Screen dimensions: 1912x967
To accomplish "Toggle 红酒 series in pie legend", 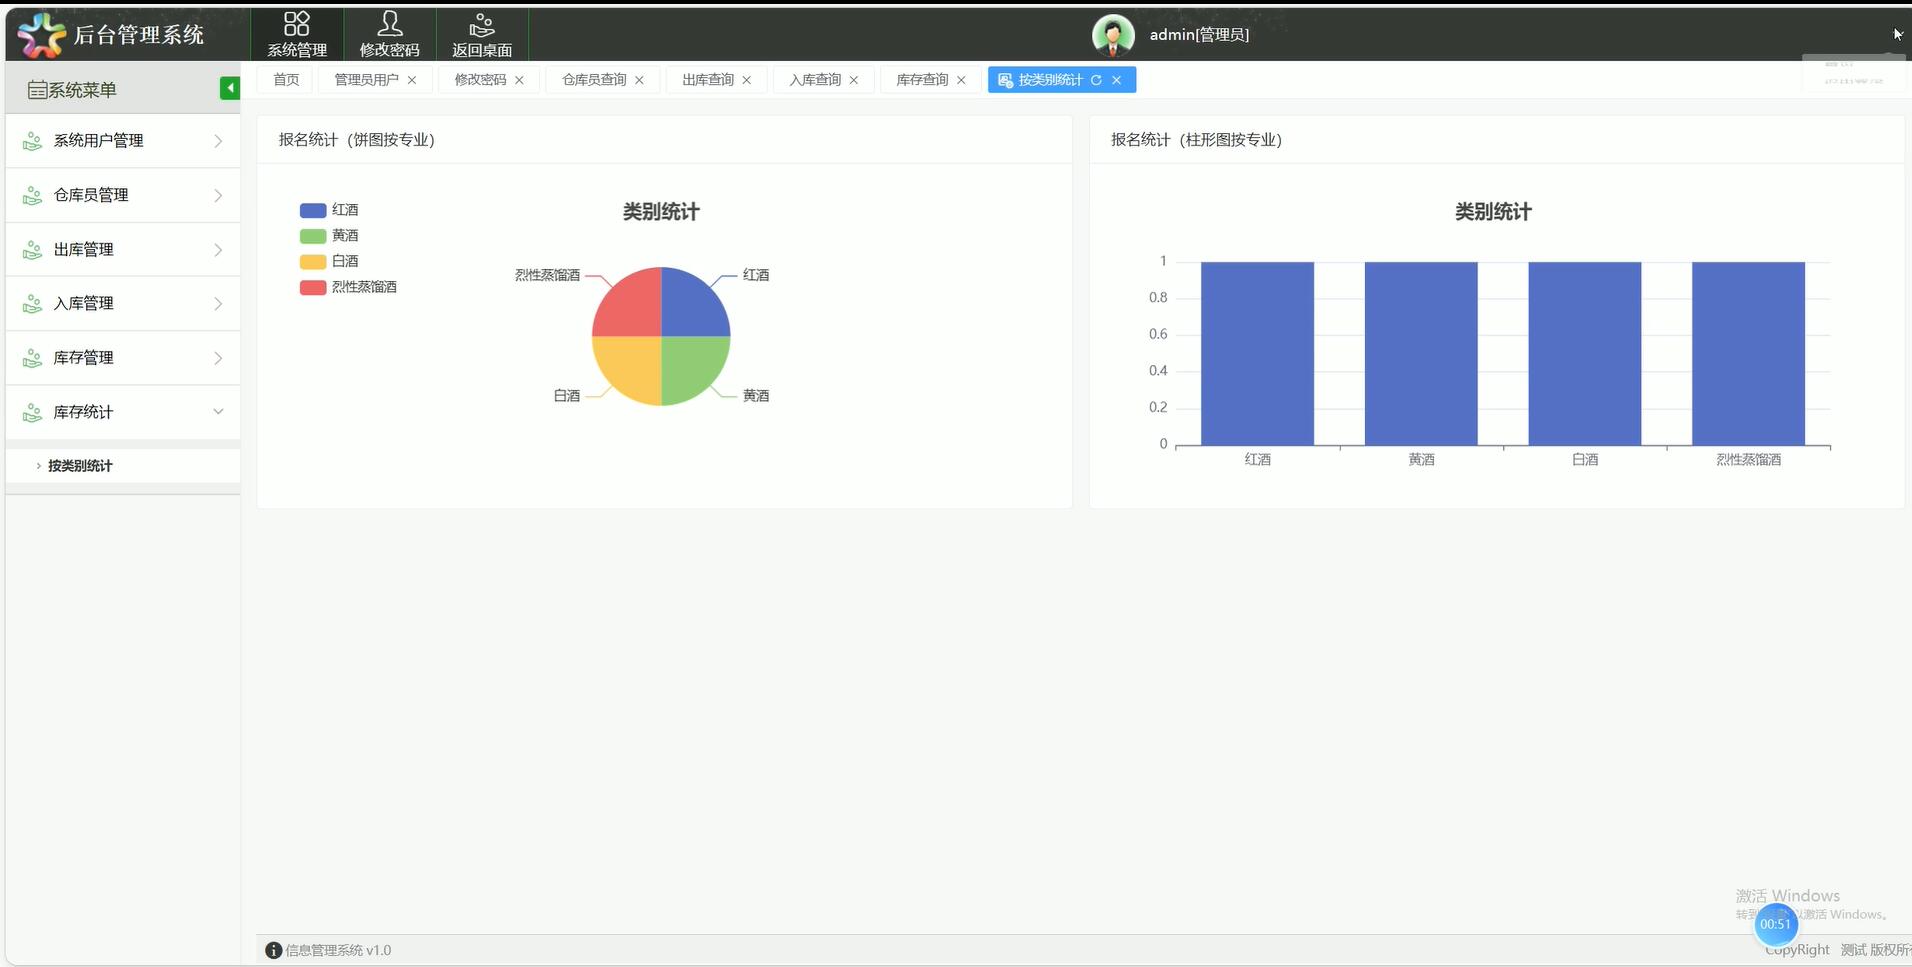I will click(x=329, y=210).
